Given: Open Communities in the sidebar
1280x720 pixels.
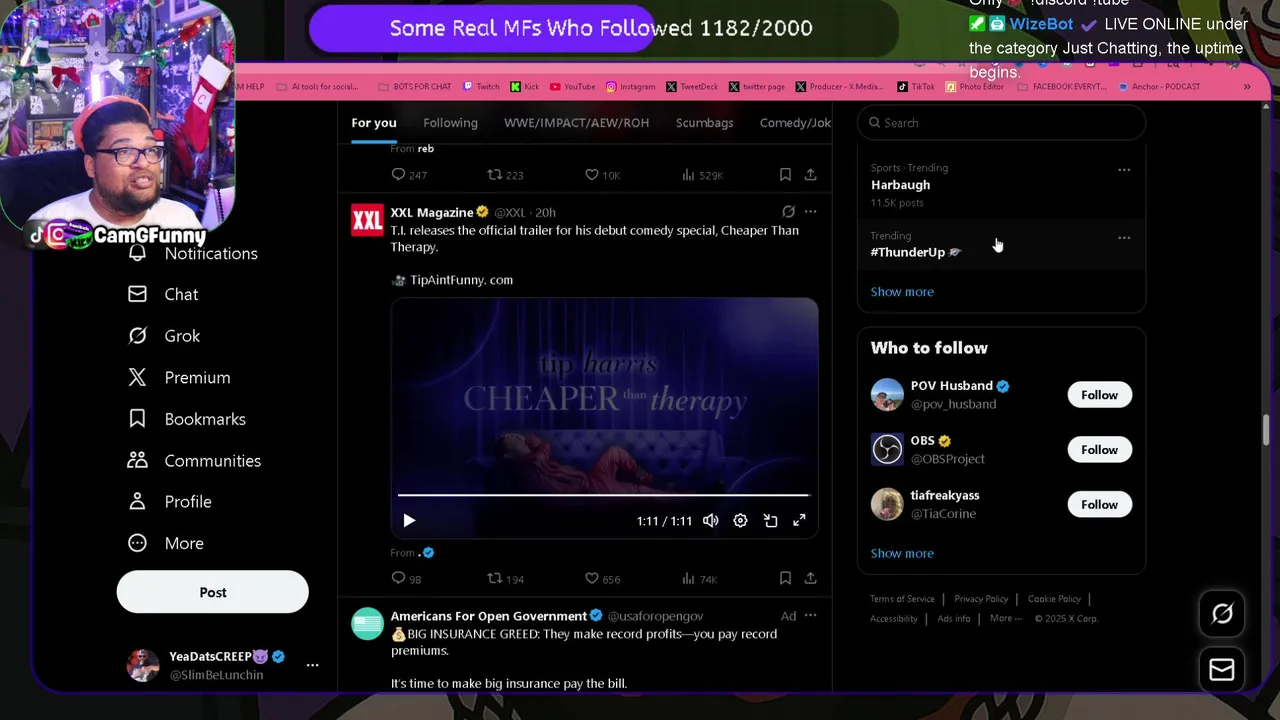Looking at the screenshot, I should (194, 460).
